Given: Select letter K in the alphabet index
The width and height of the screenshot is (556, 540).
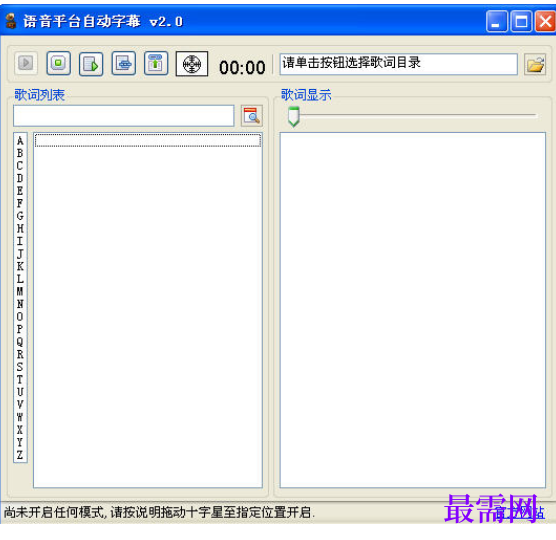Looking at the screenshot, I should (x=20, y=266).
